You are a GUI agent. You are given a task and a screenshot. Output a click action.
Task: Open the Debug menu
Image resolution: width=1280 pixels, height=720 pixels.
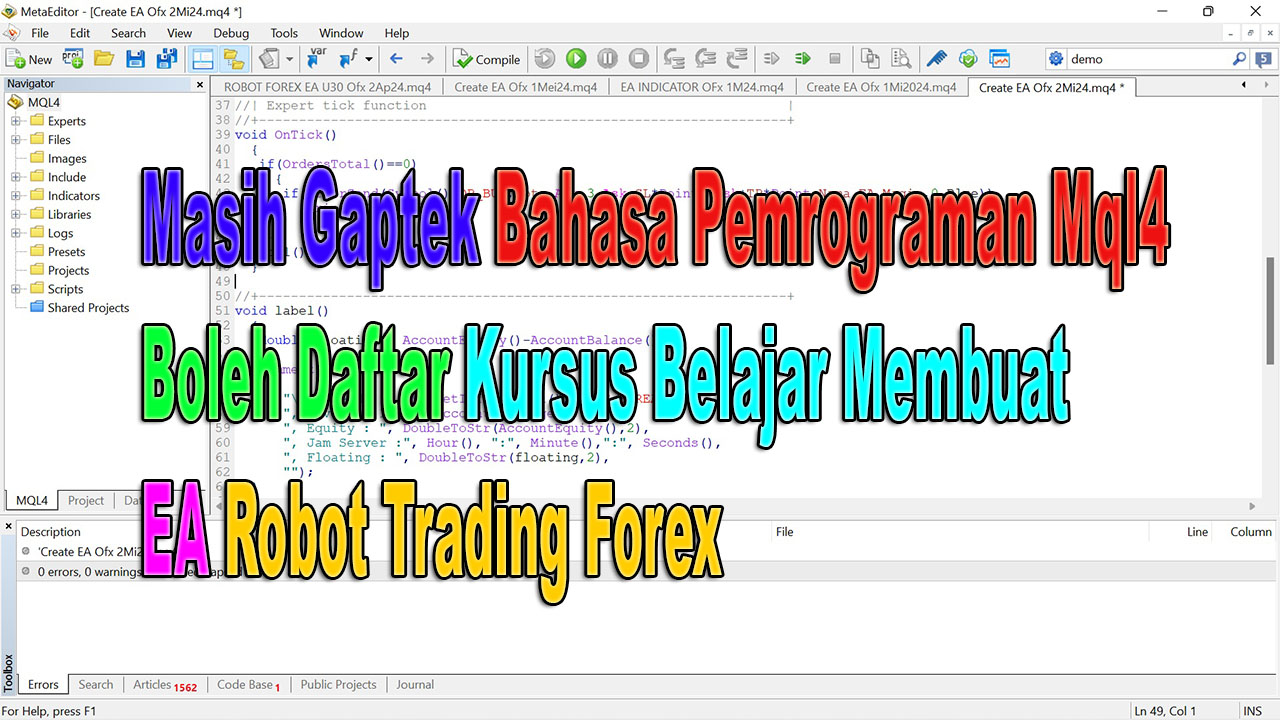pos(231,33)
